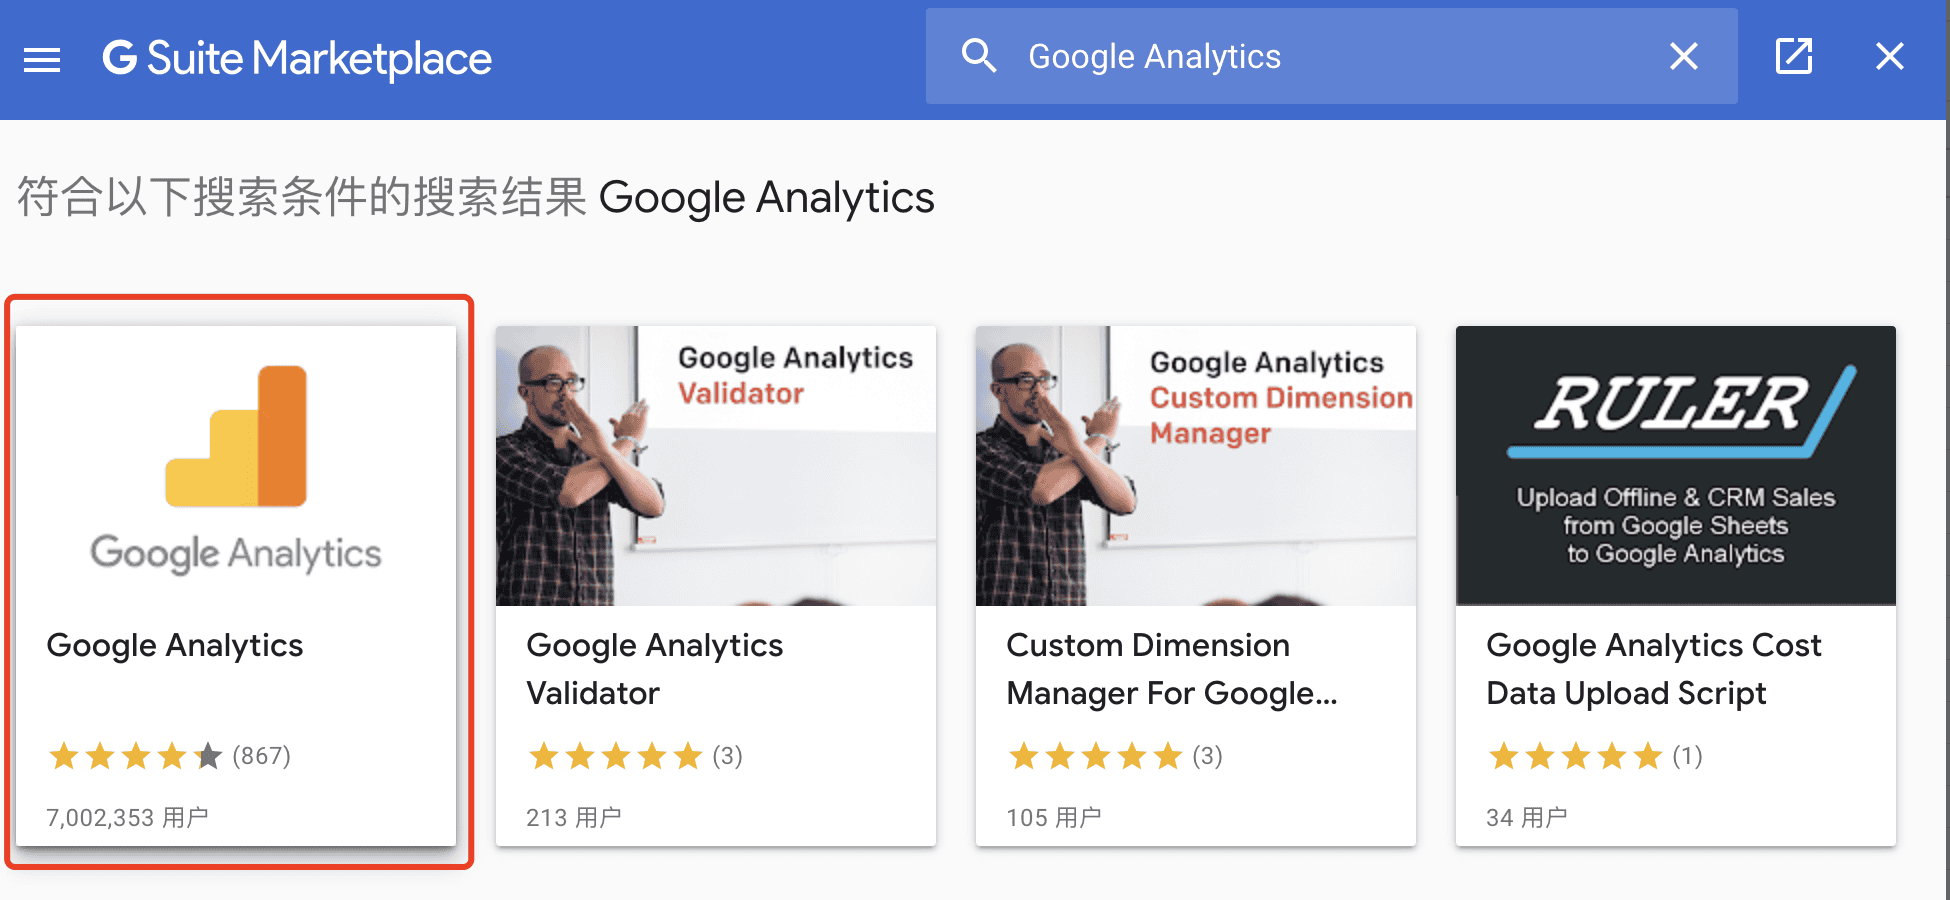Close the G Suite Marketplace dialog
1950x900 pixels.
click(1889, 56)
